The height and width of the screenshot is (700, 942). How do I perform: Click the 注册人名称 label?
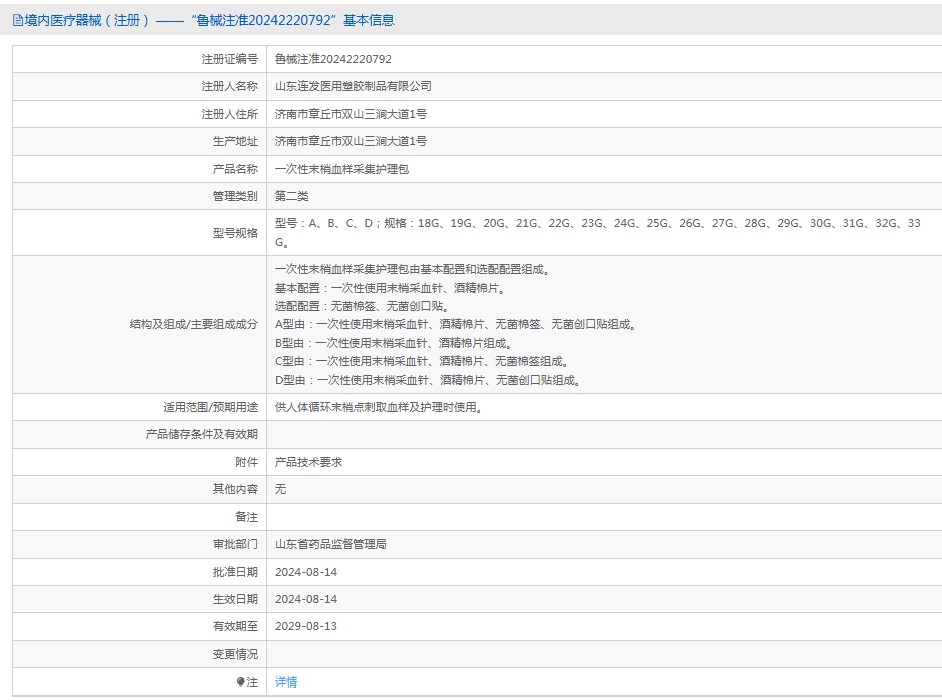tap(229, 86)
